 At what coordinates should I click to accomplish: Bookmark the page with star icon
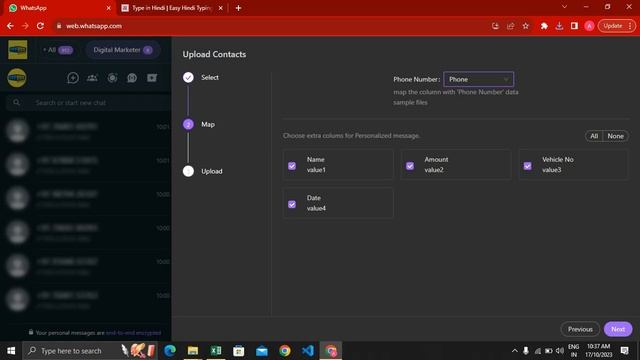click(x=526, y=26)
